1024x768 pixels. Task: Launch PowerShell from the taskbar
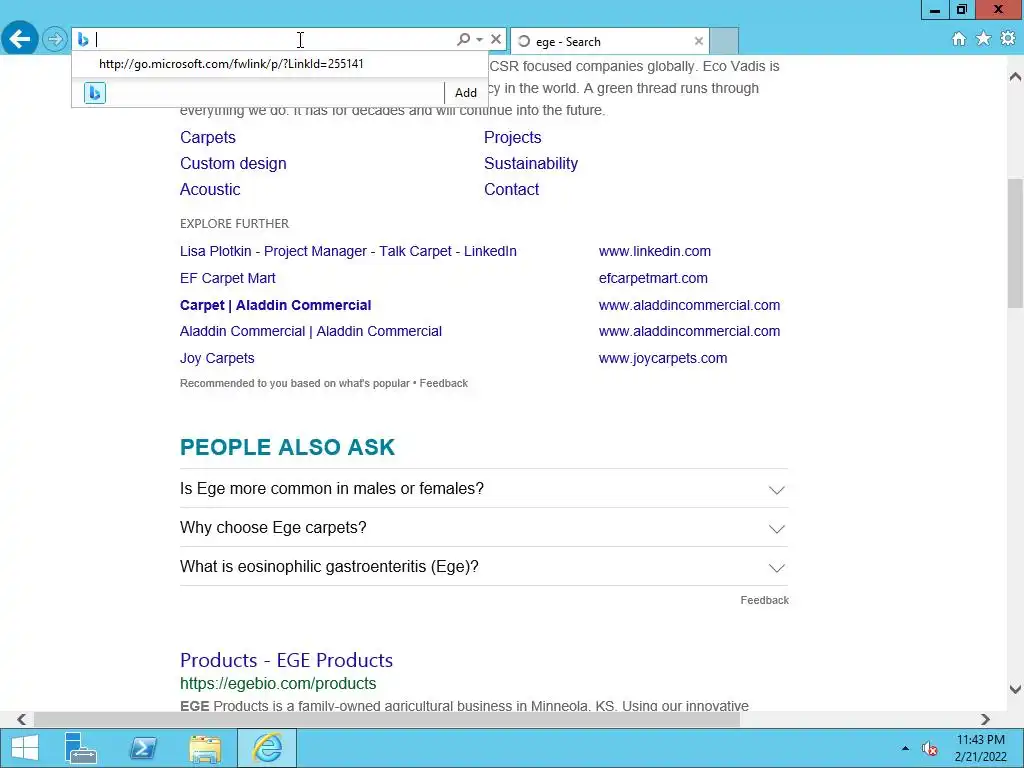click(143, 748)
